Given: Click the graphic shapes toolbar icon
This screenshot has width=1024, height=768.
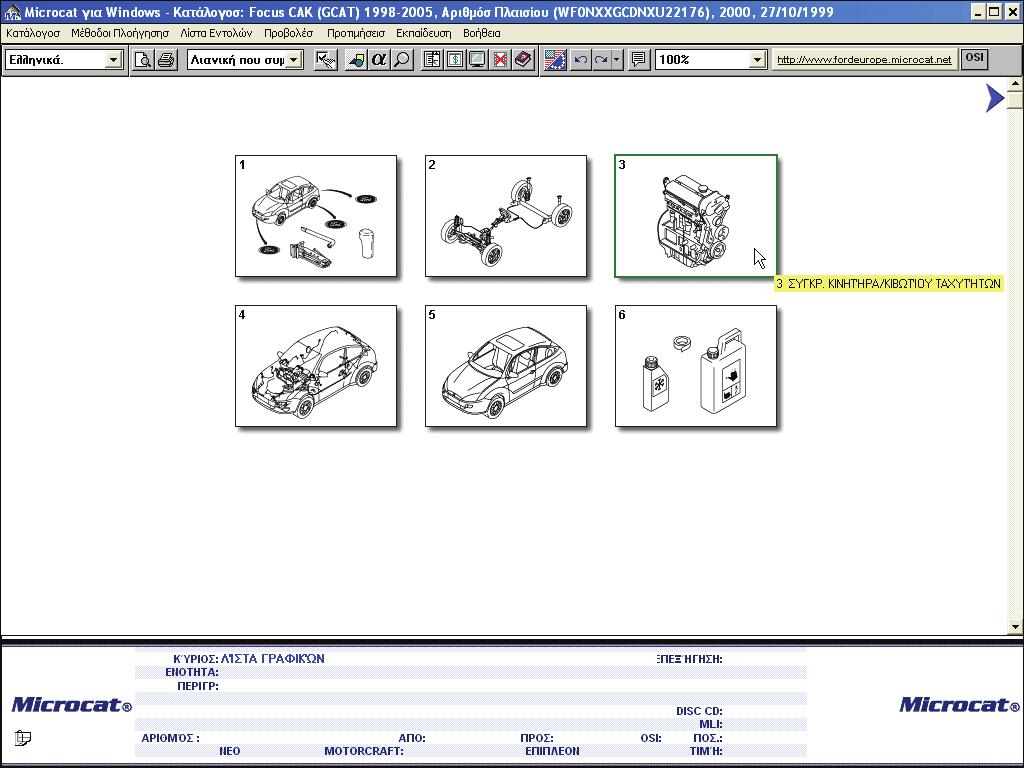Looking at the screenshot, I should pyautogui.click(x=356, y=60).
